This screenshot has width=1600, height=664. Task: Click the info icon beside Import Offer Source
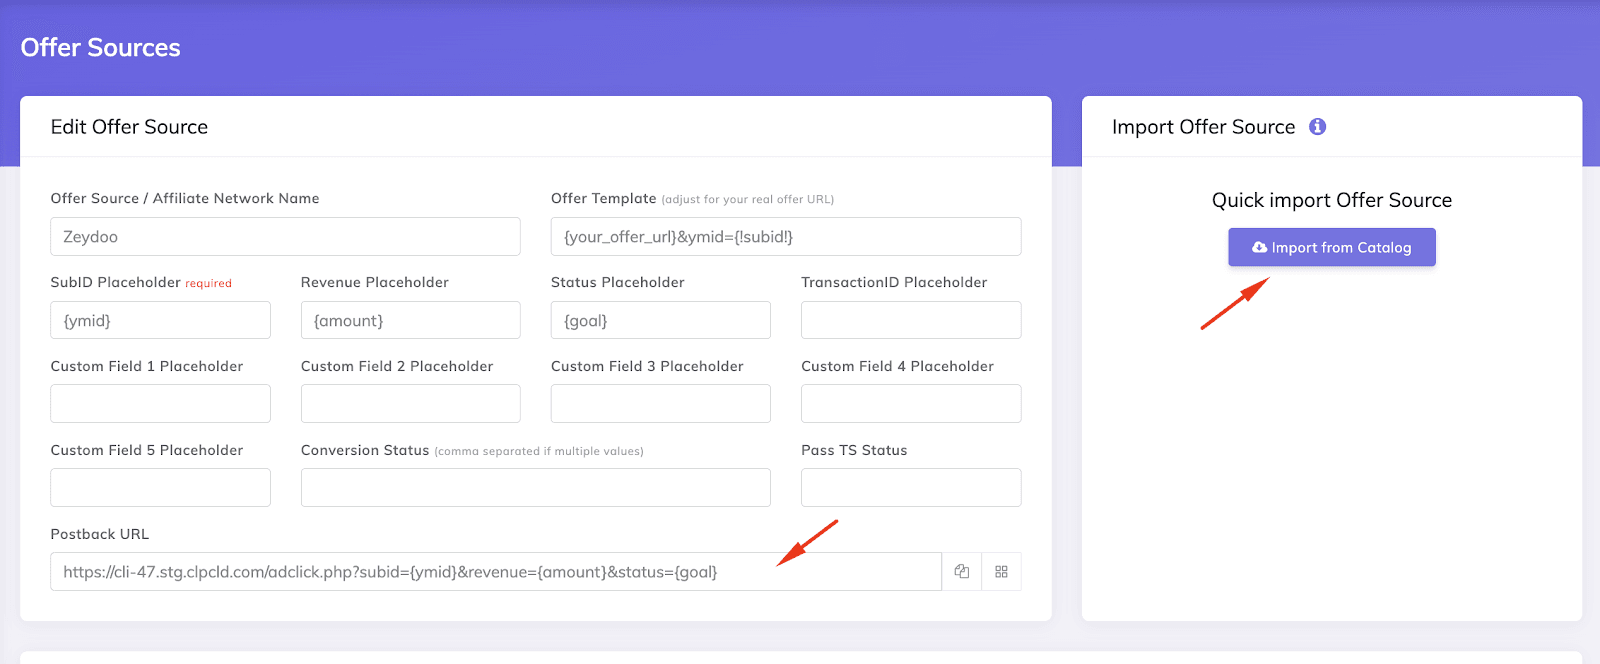(1317, 127)
